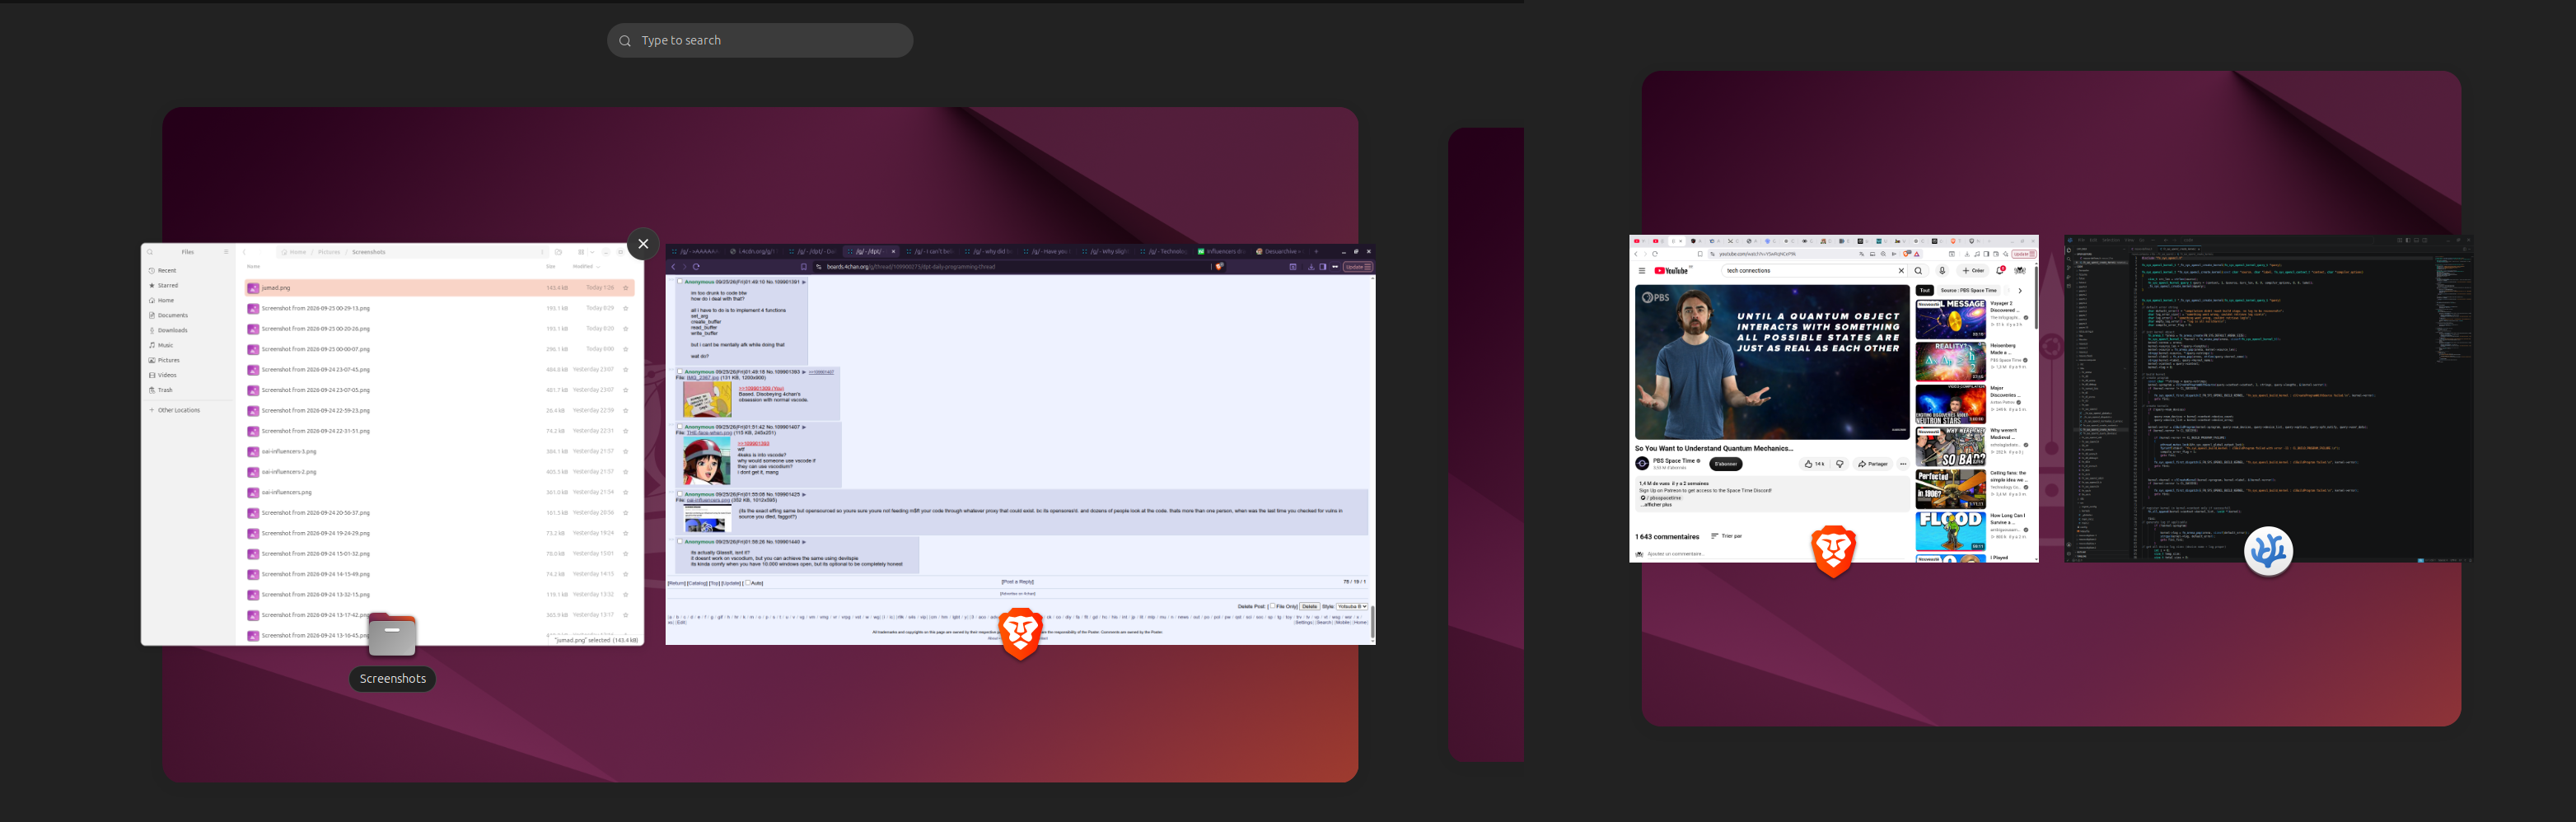Tick the checkbox on post No.109901391

coord(680,282)
